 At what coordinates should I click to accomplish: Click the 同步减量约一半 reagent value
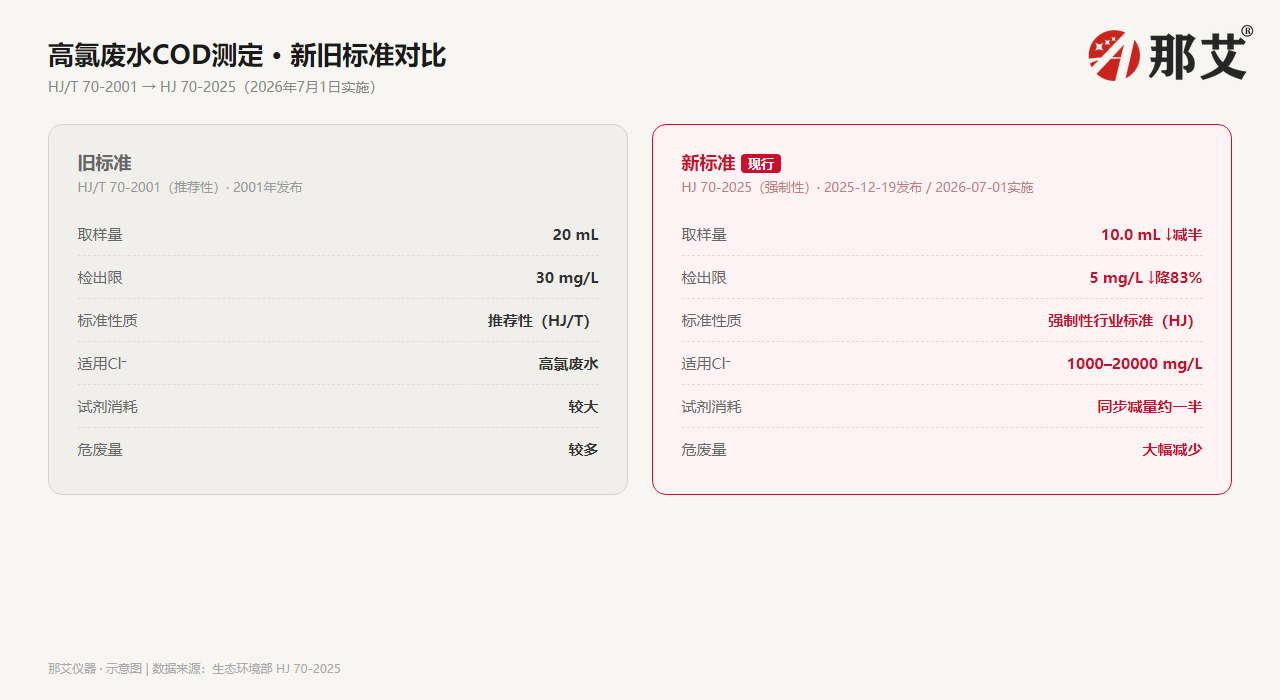(1150, 407)
